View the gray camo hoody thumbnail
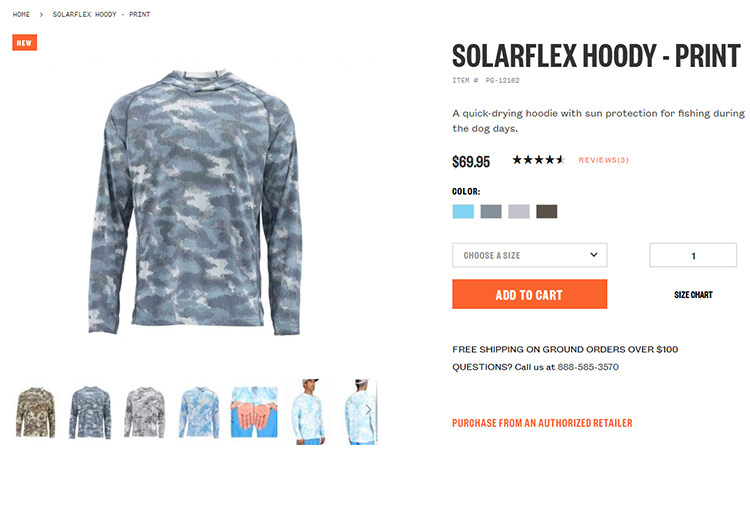The height and width of the screenshot is (506, 750). (144, 412)
